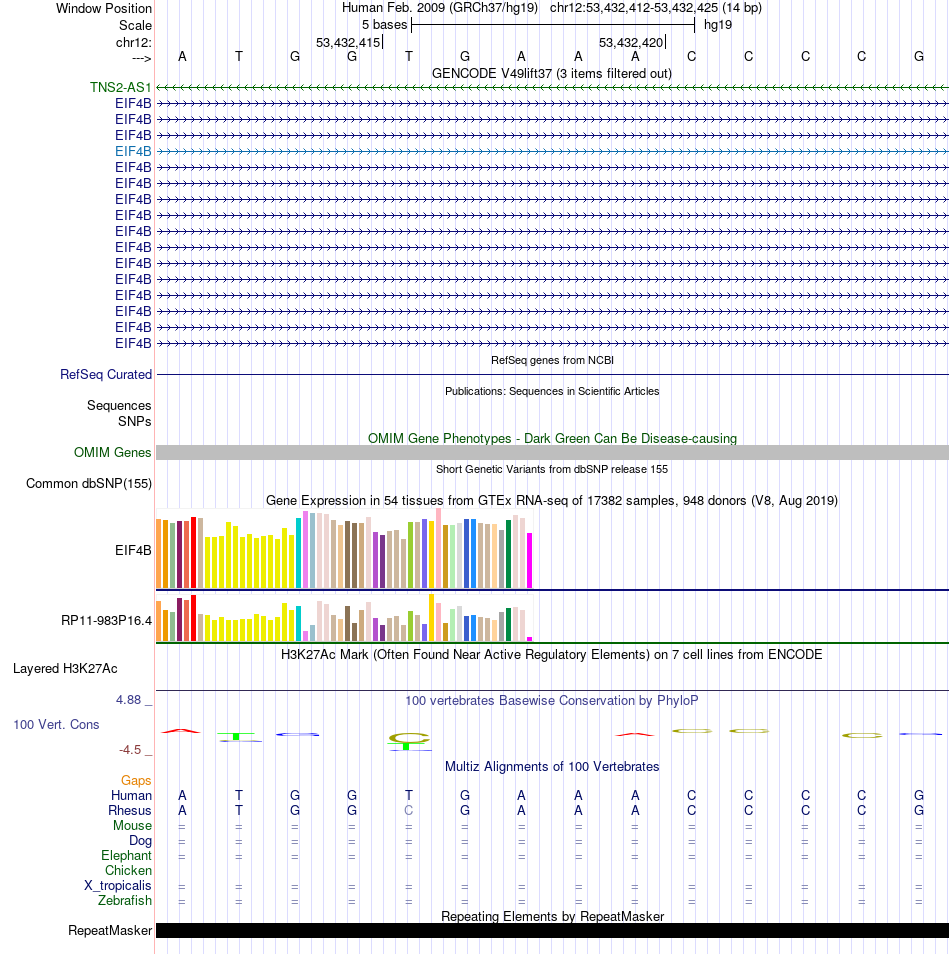The width and height of the screenshot is (950, 954).
Task: Select the Sequences subtrack label
Action: pos(119,406)
